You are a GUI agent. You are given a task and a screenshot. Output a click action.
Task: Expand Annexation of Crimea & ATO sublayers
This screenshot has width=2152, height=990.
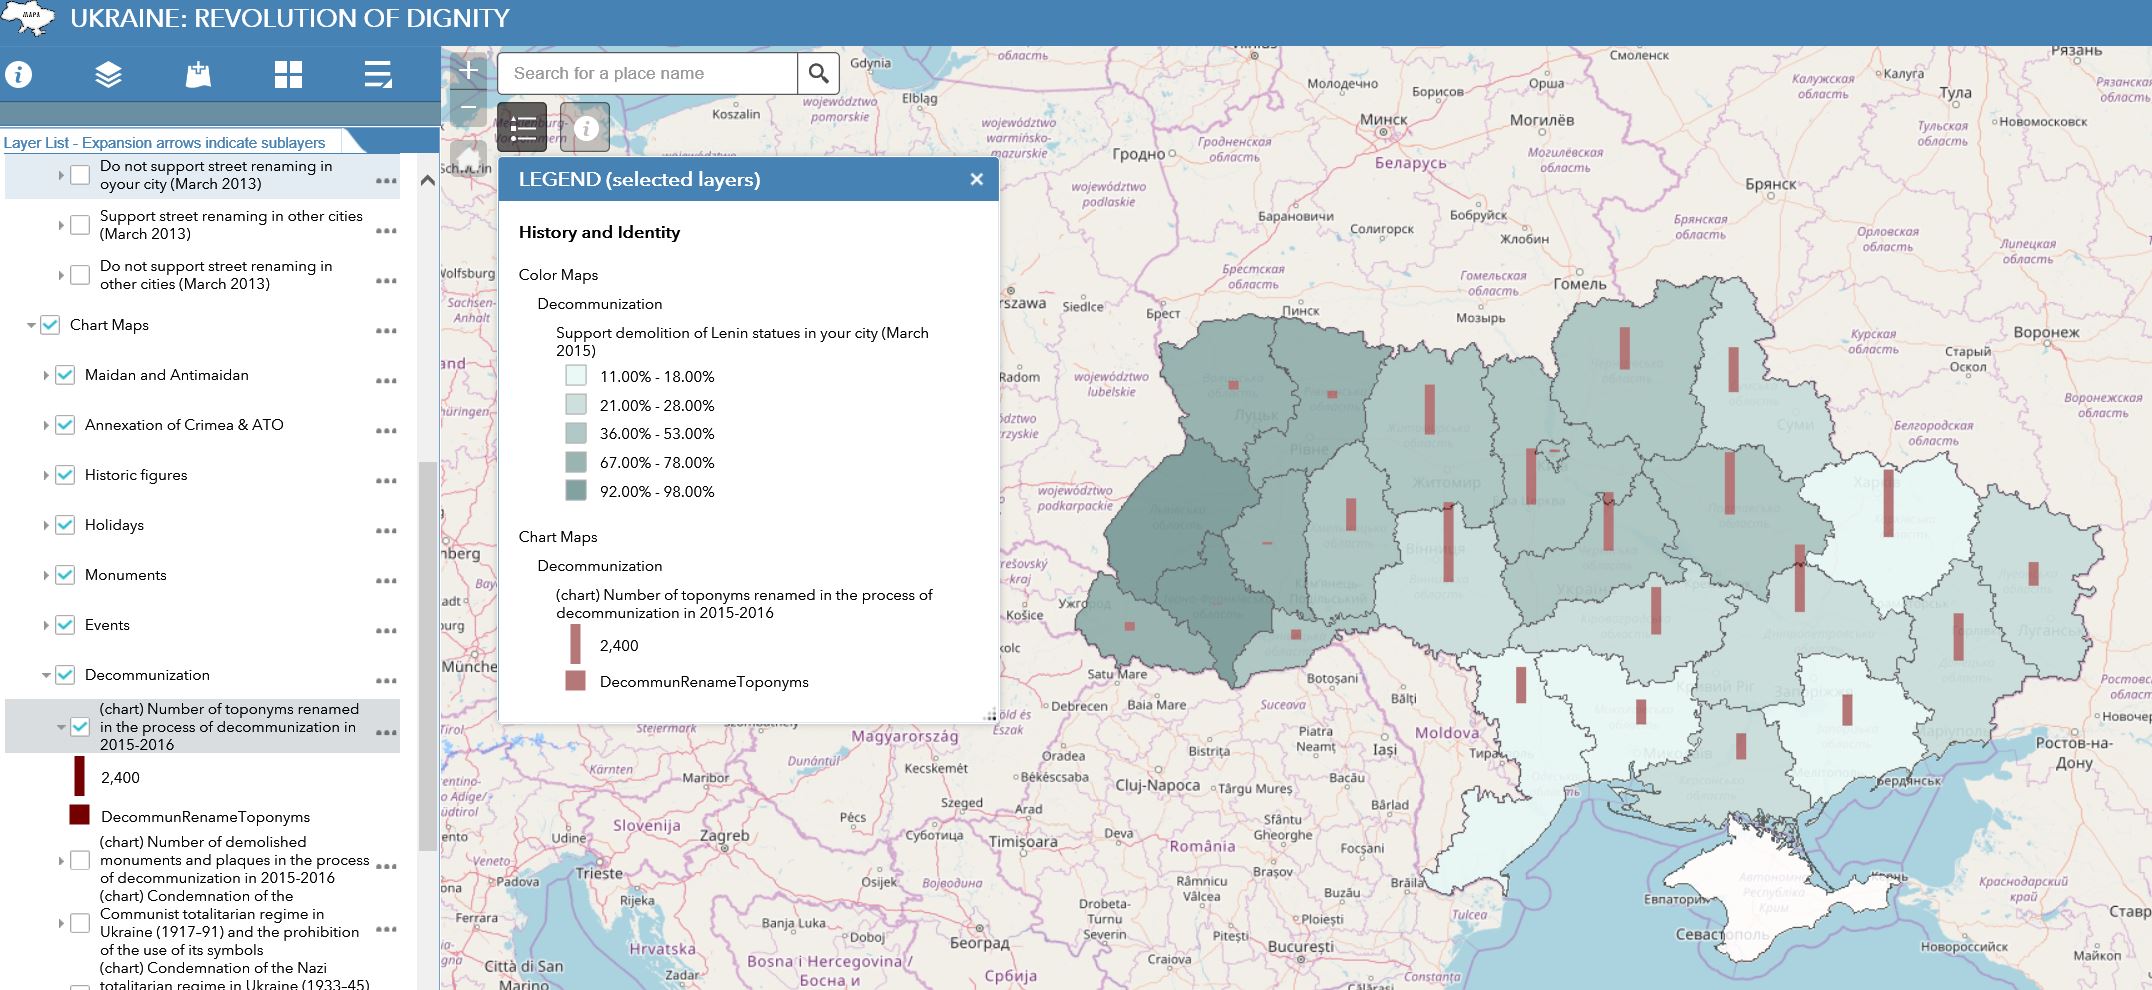[x=46, y=425]
